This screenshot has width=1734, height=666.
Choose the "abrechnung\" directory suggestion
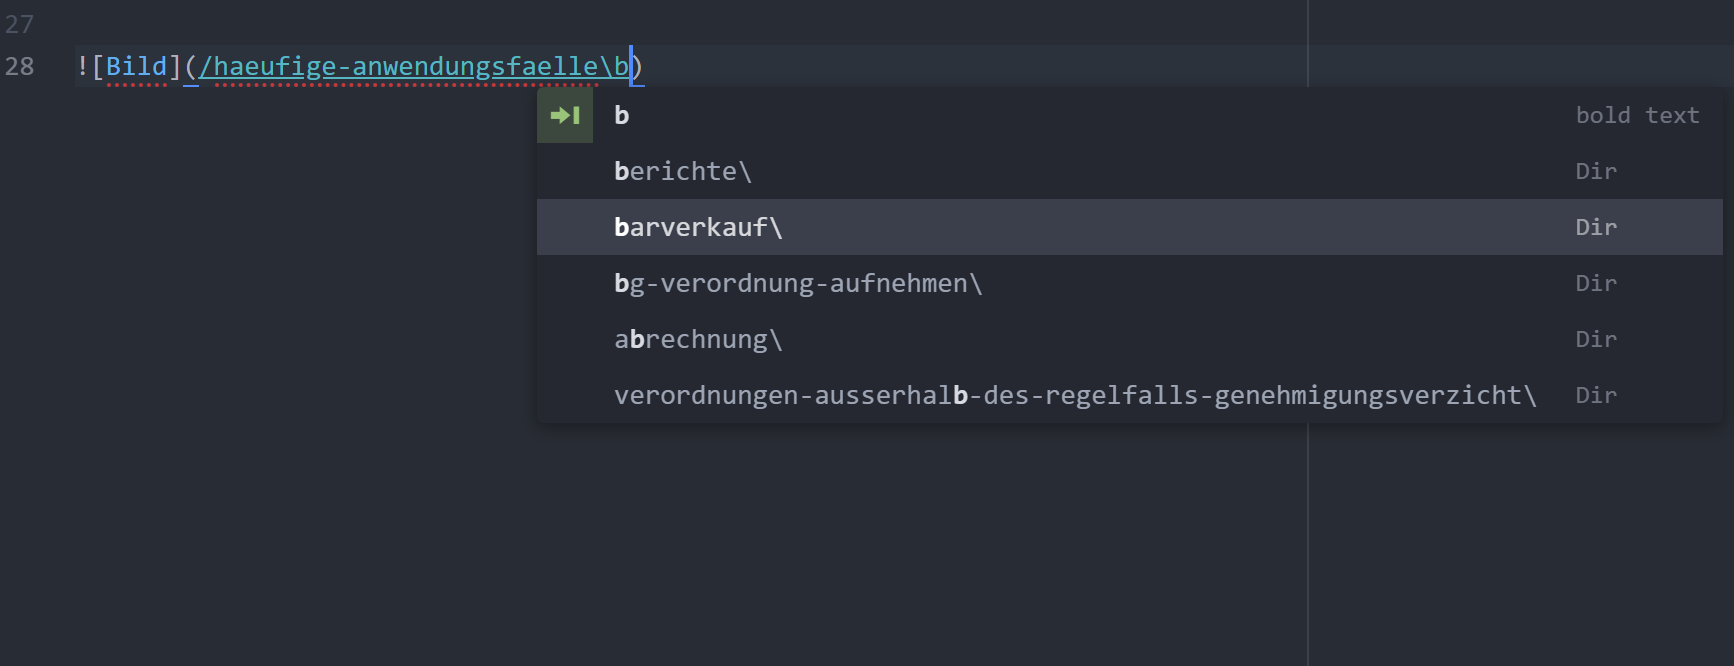point(698,339)
